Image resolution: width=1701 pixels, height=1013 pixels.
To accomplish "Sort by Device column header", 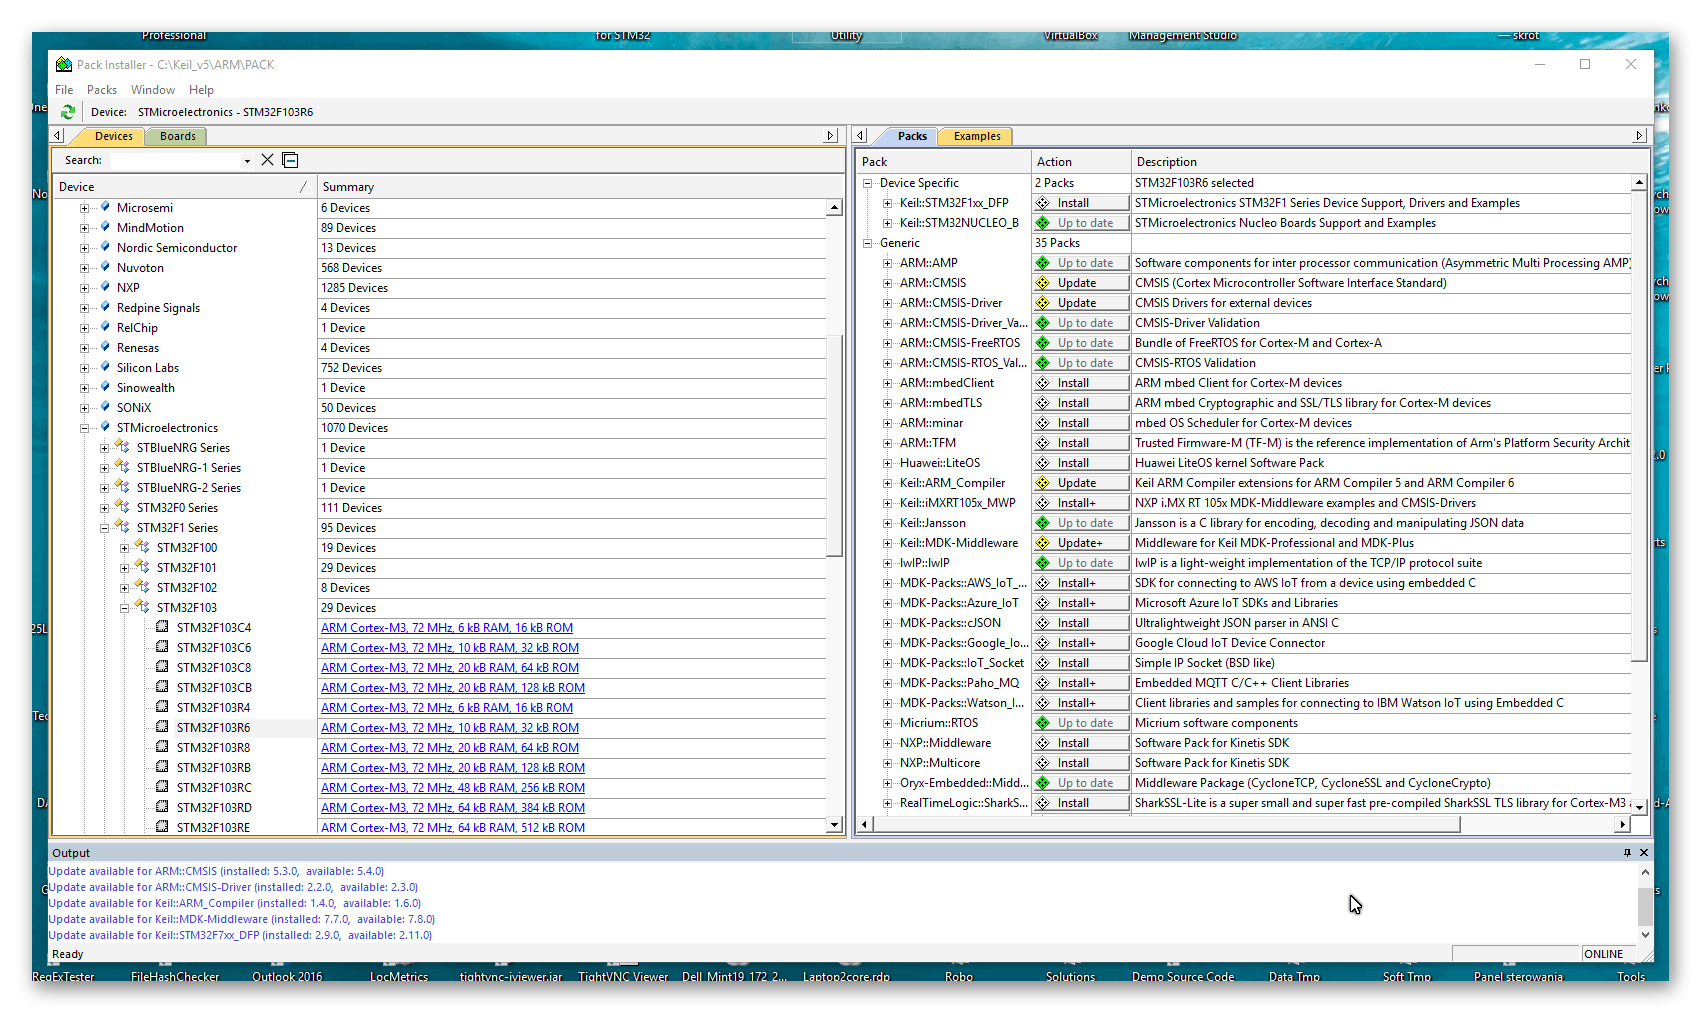I will pos(183,187).
